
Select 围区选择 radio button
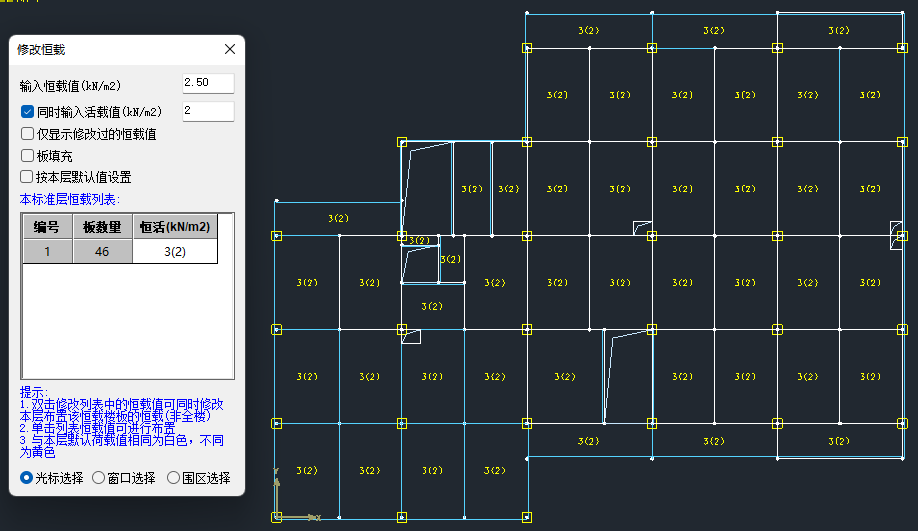coord(173,478)
